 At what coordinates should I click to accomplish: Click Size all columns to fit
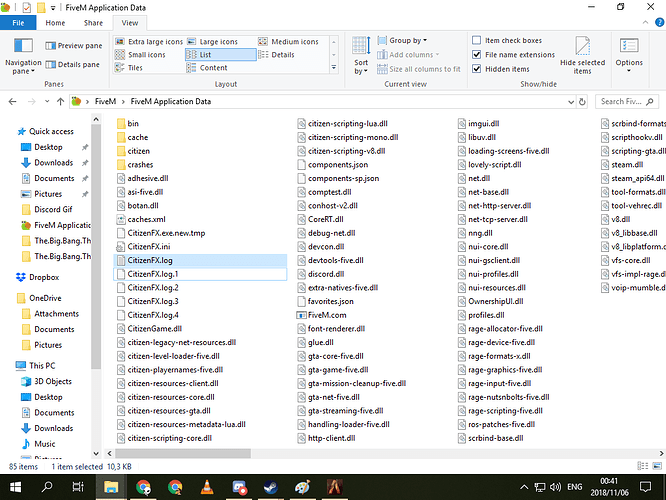419,69
